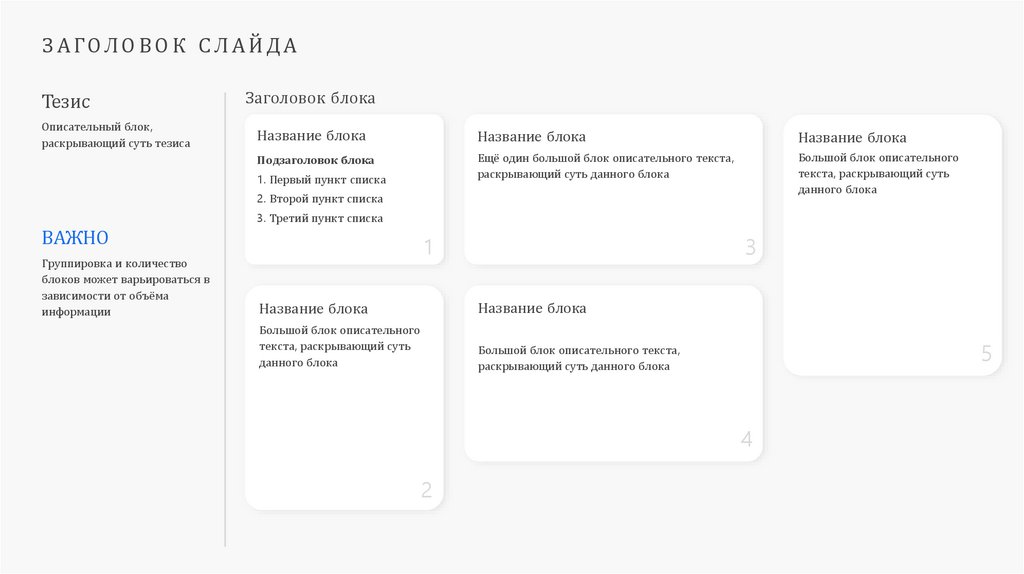The width and height of the screenshot is (1024, 574).
Task: Click the number 5 on the card
Action: point(986,354)
